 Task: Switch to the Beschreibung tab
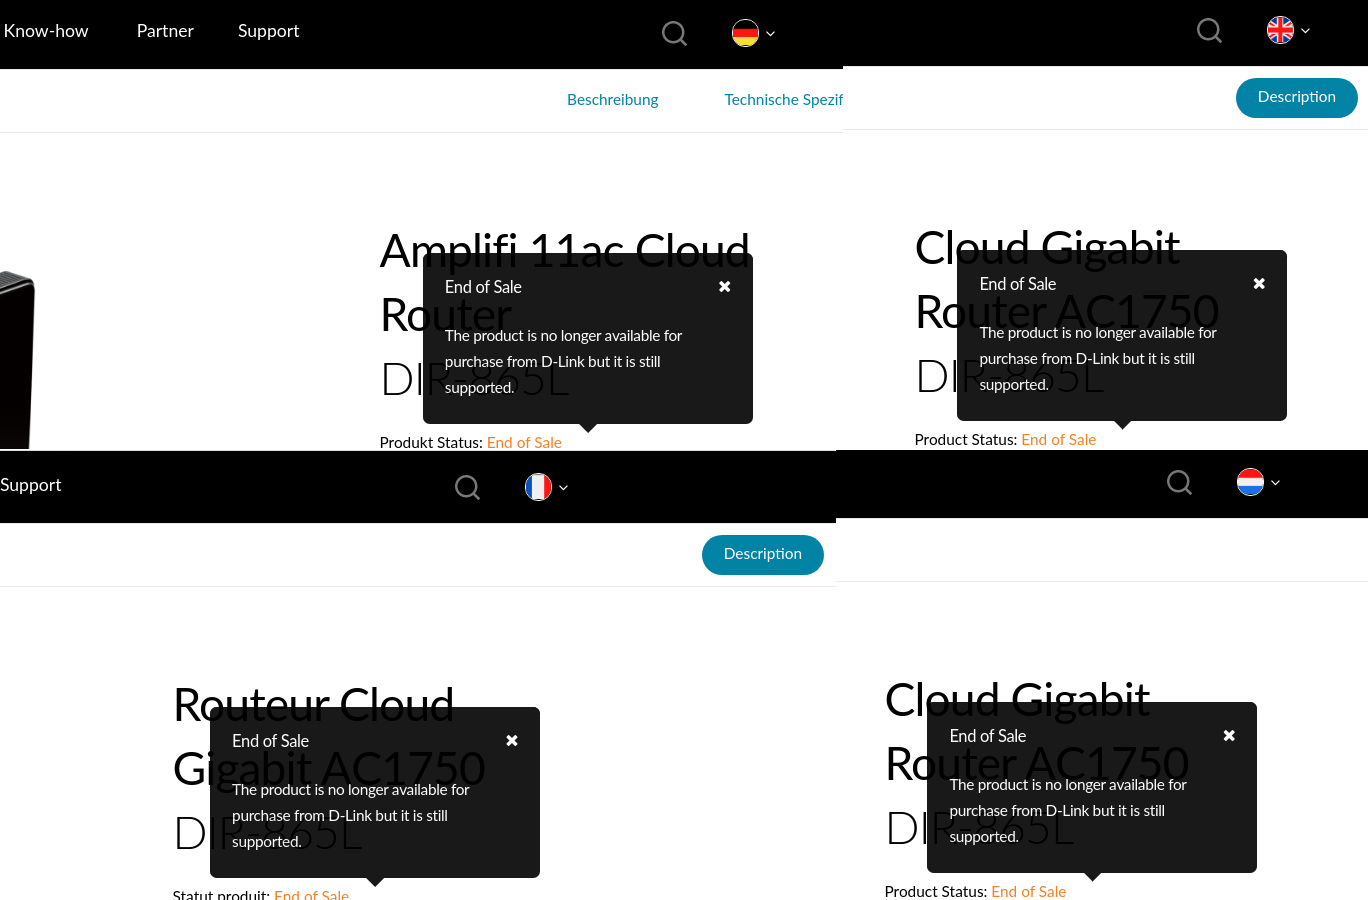(613, 100)
